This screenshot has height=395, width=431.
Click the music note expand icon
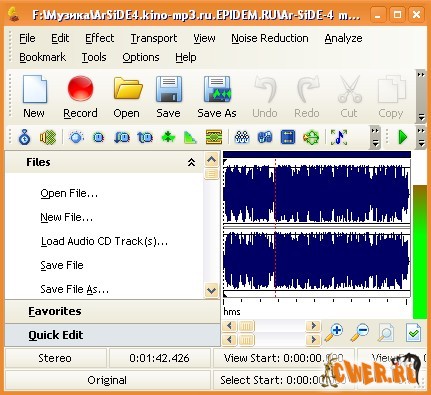[x=339, y=137]
